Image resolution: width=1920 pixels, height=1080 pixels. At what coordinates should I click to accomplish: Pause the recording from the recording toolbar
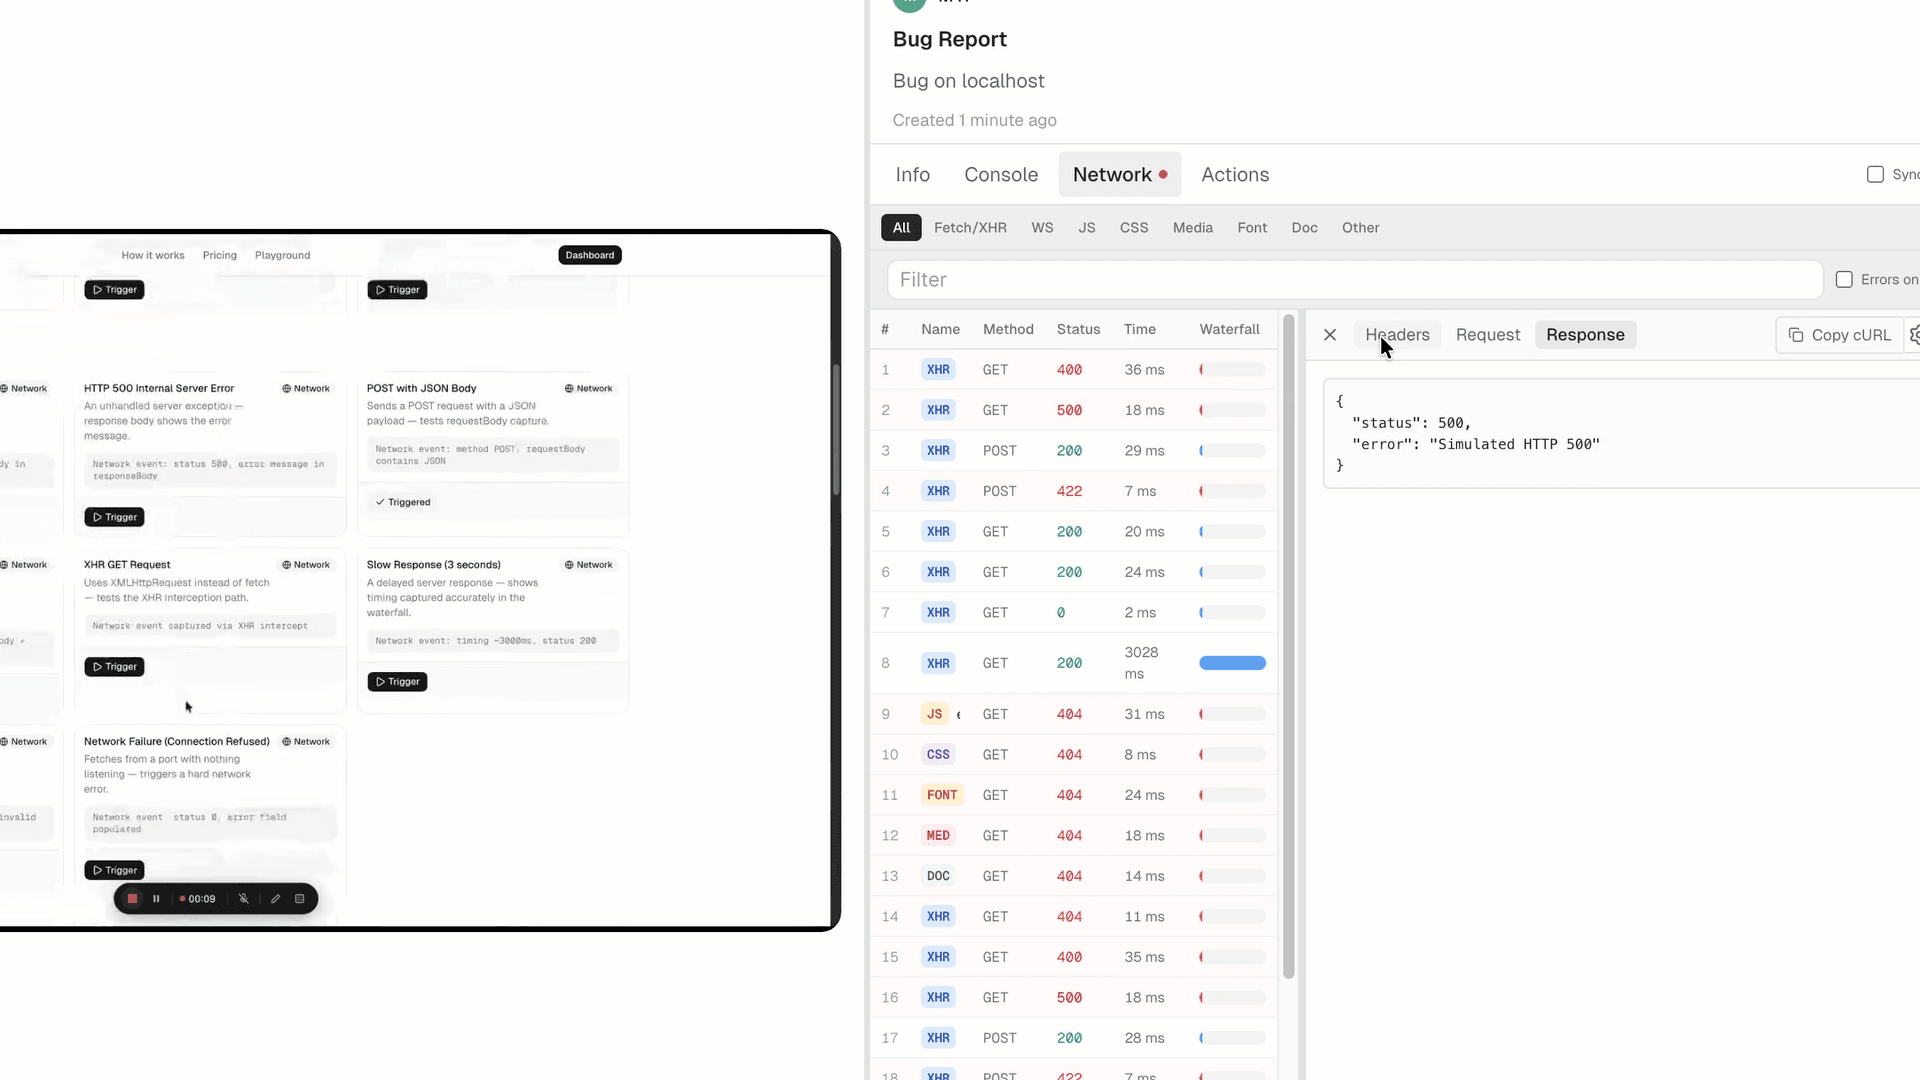[156, 898]
